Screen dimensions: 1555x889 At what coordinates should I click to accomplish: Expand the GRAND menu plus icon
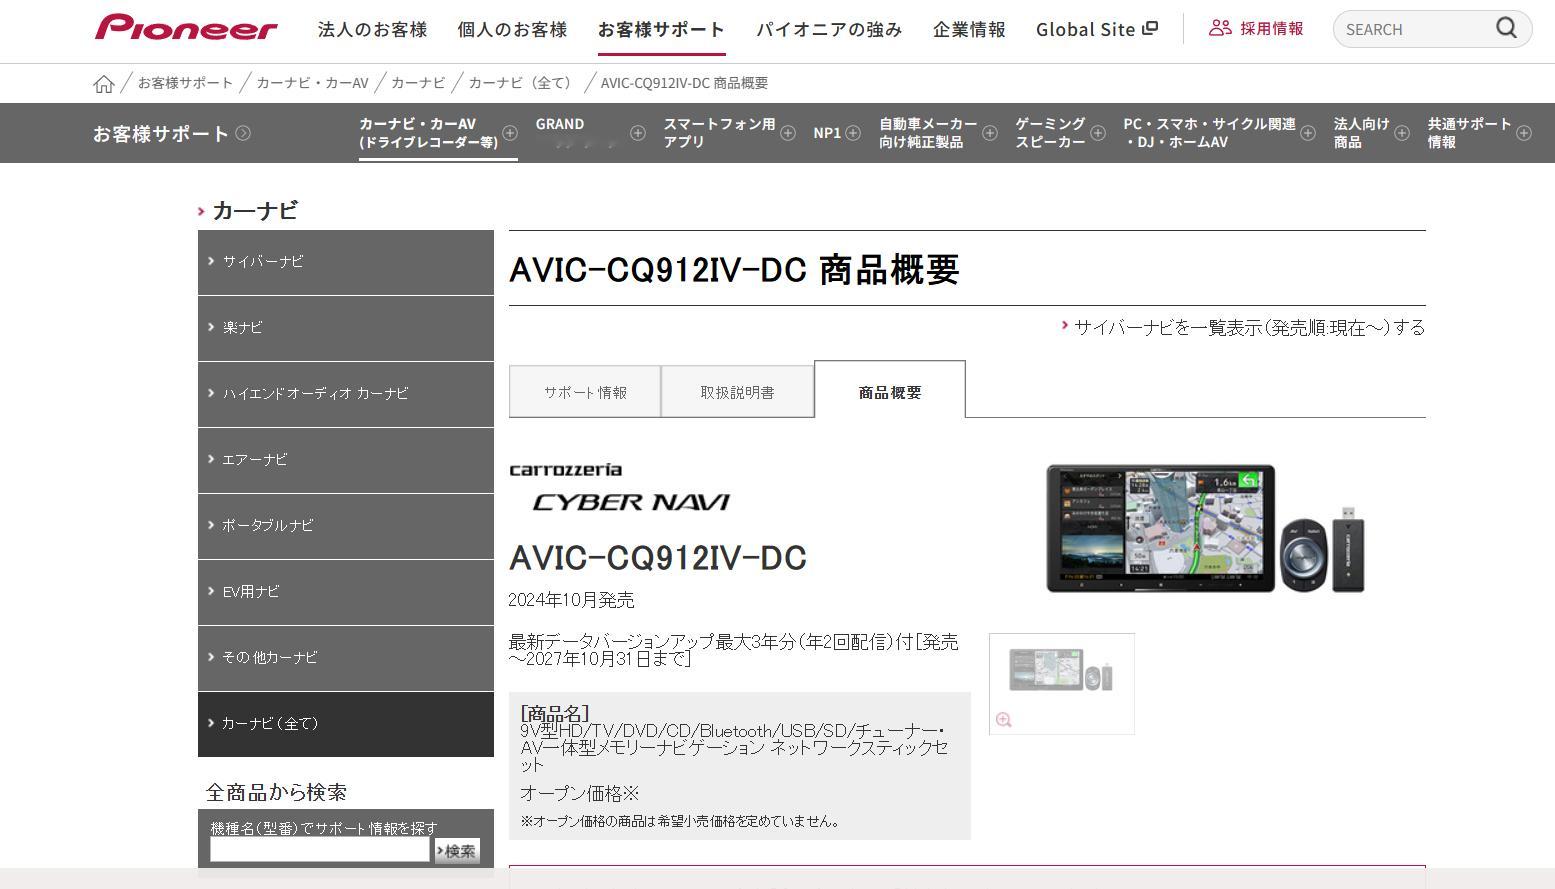pyautogui.click(x=638, y=133)
